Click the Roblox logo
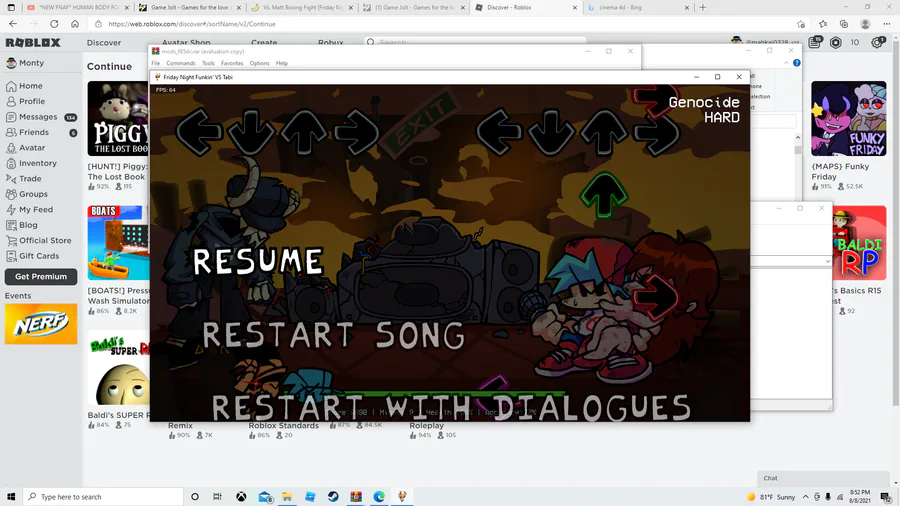The width and height of the screenshot is (900, 506). pyautogui.click(x=33, y=42)
